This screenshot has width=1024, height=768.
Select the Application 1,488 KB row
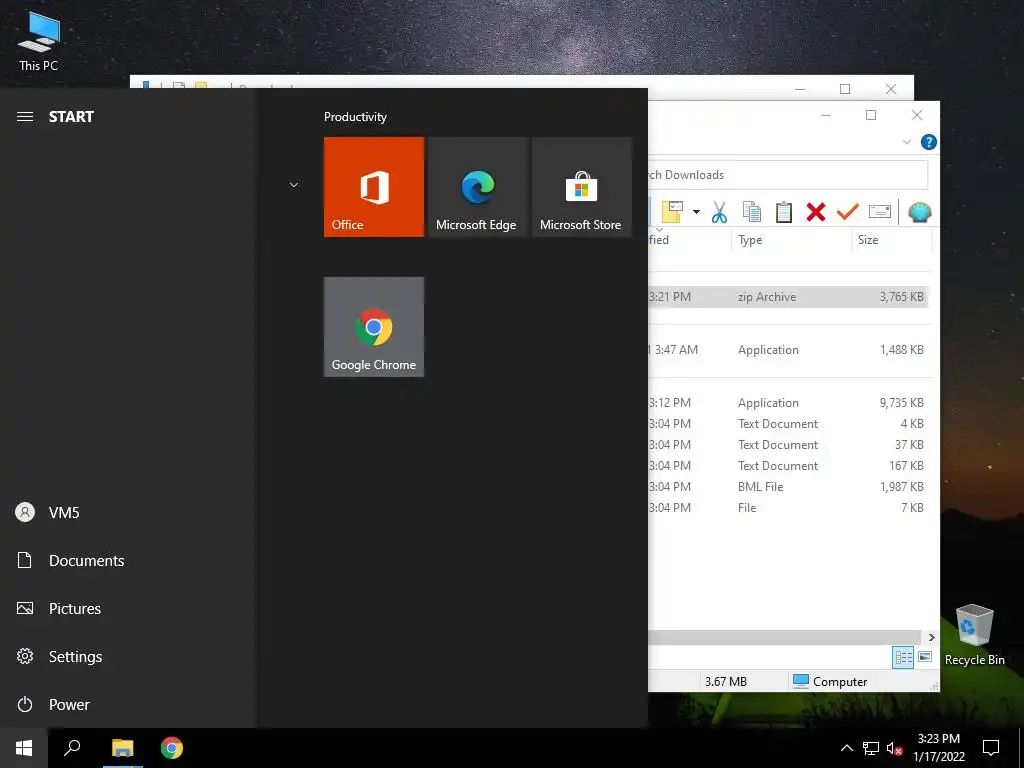(788, 350)
